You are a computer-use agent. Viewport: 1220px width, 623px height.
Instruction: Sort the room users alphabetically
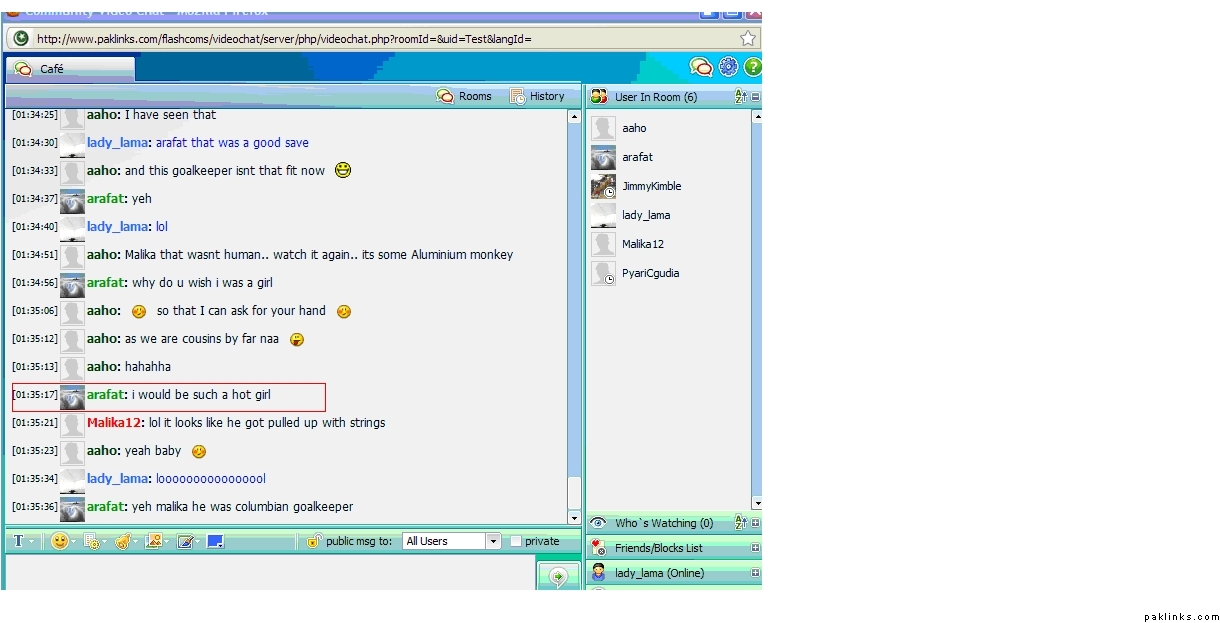pos(740,97)
